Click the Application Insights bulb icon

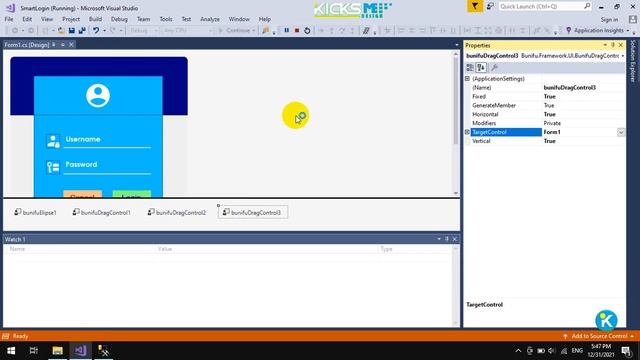point(569,31)
